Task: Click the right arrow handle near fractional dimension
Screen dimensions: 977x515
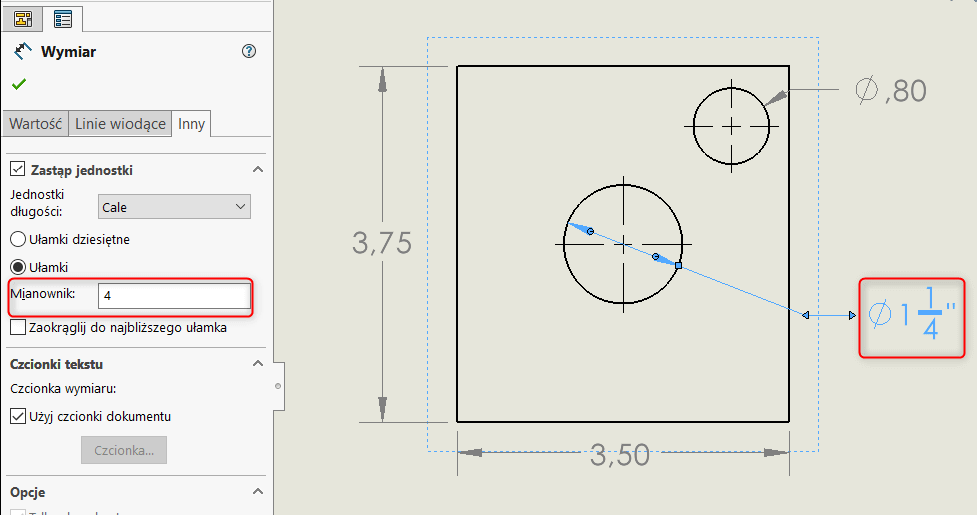Action: pyautogui.click(x=852, y=316)
